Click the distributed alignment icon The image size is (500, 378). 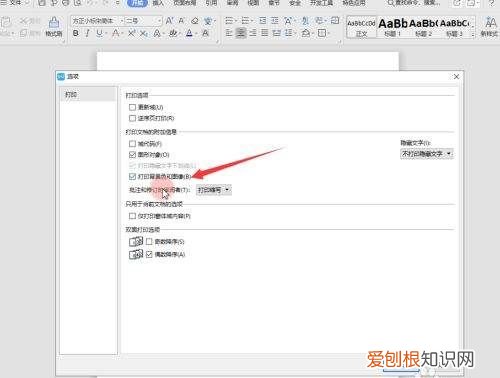(x=276, y=33)
